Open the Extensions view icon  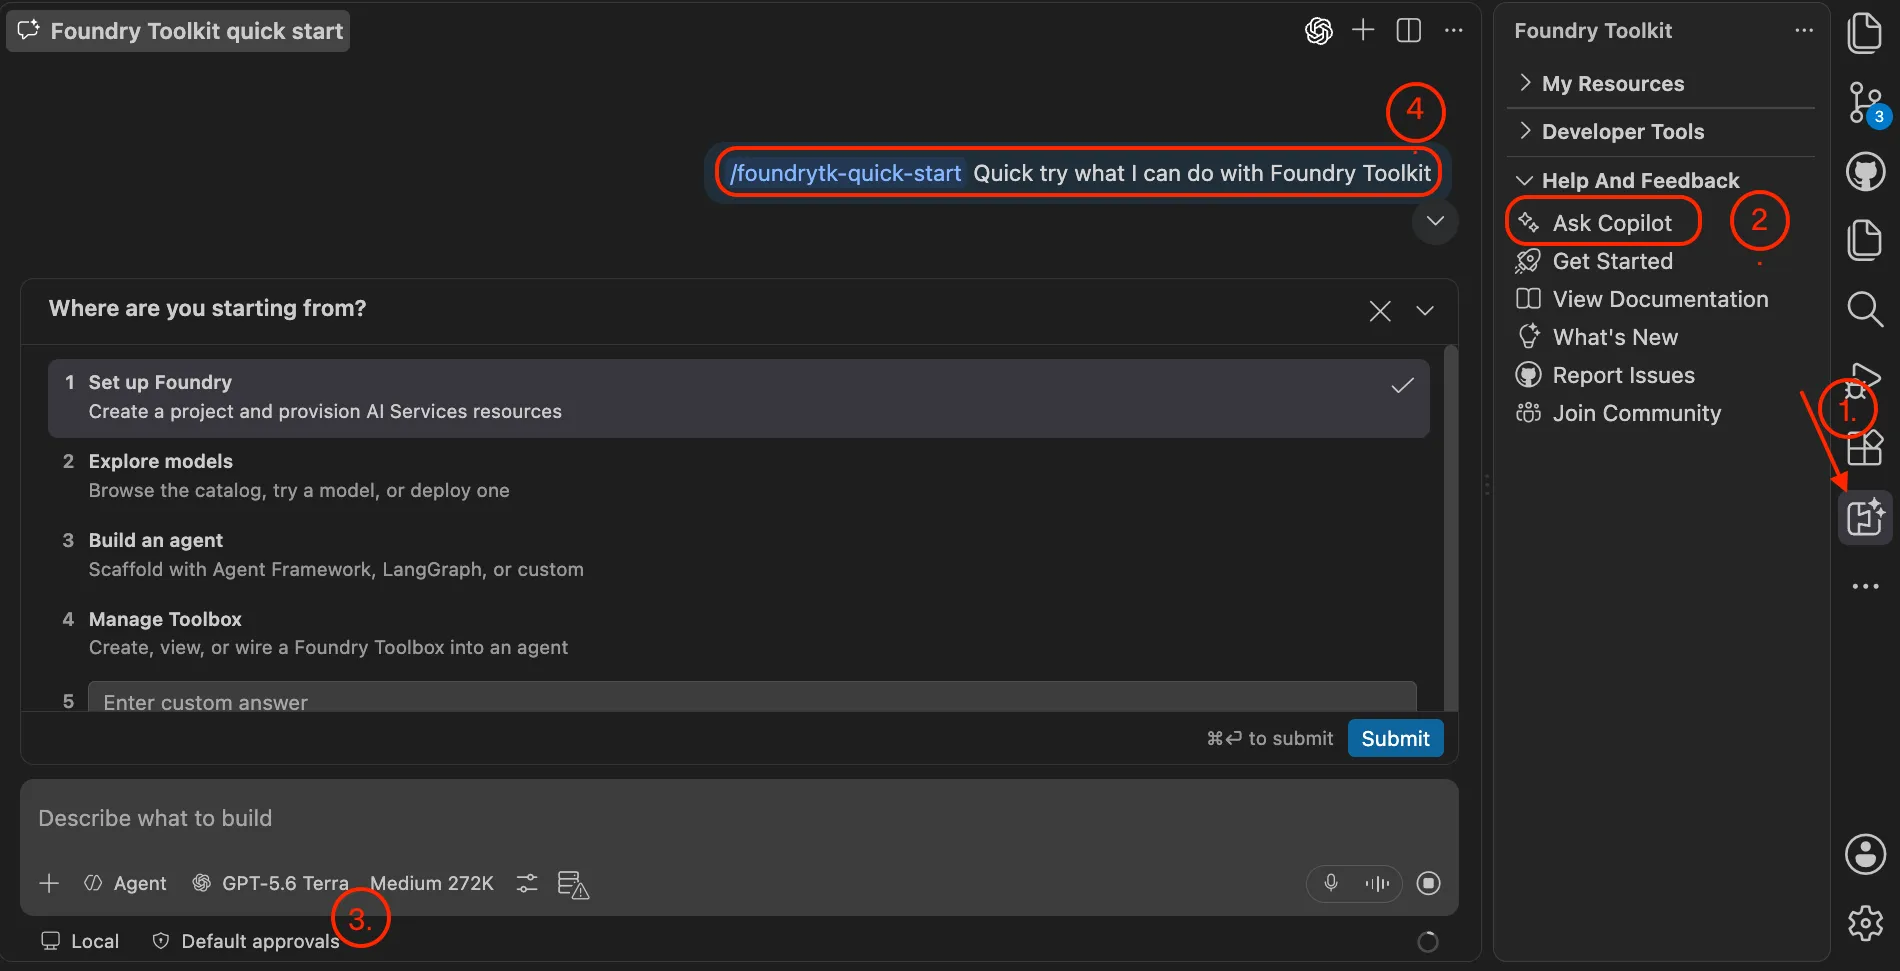click(1865, 447)
